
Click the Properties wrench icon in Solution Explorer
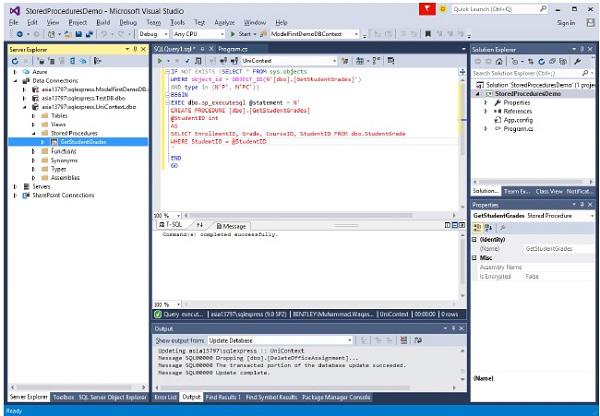(x=577, y=61)
